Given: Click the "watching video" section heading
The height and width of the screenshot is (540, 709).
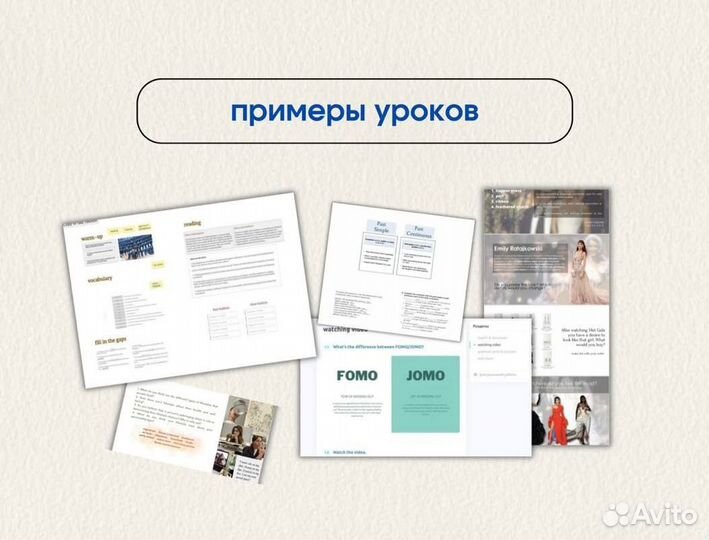Looking at the screenshot, I should pos(345,329).
